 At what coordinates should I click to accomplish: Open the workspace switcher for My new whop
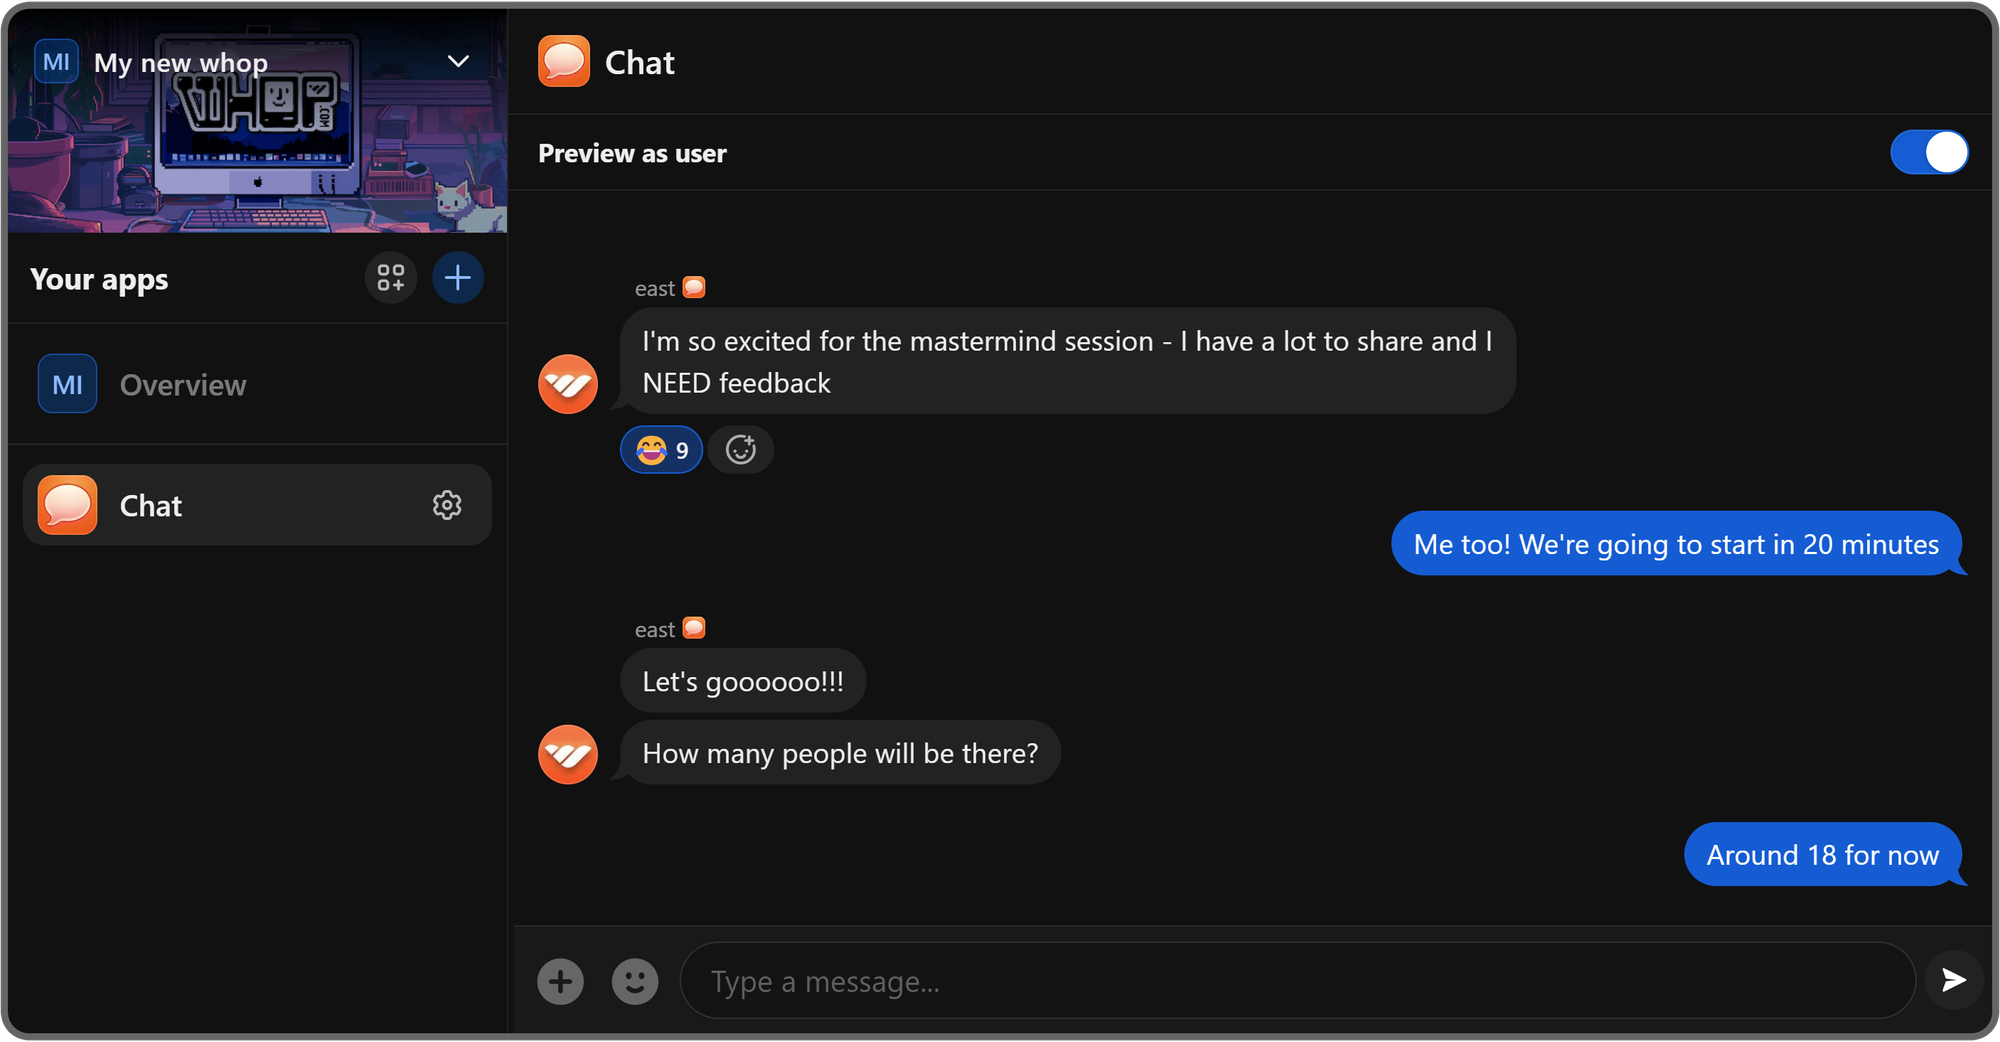click(180, 62)
